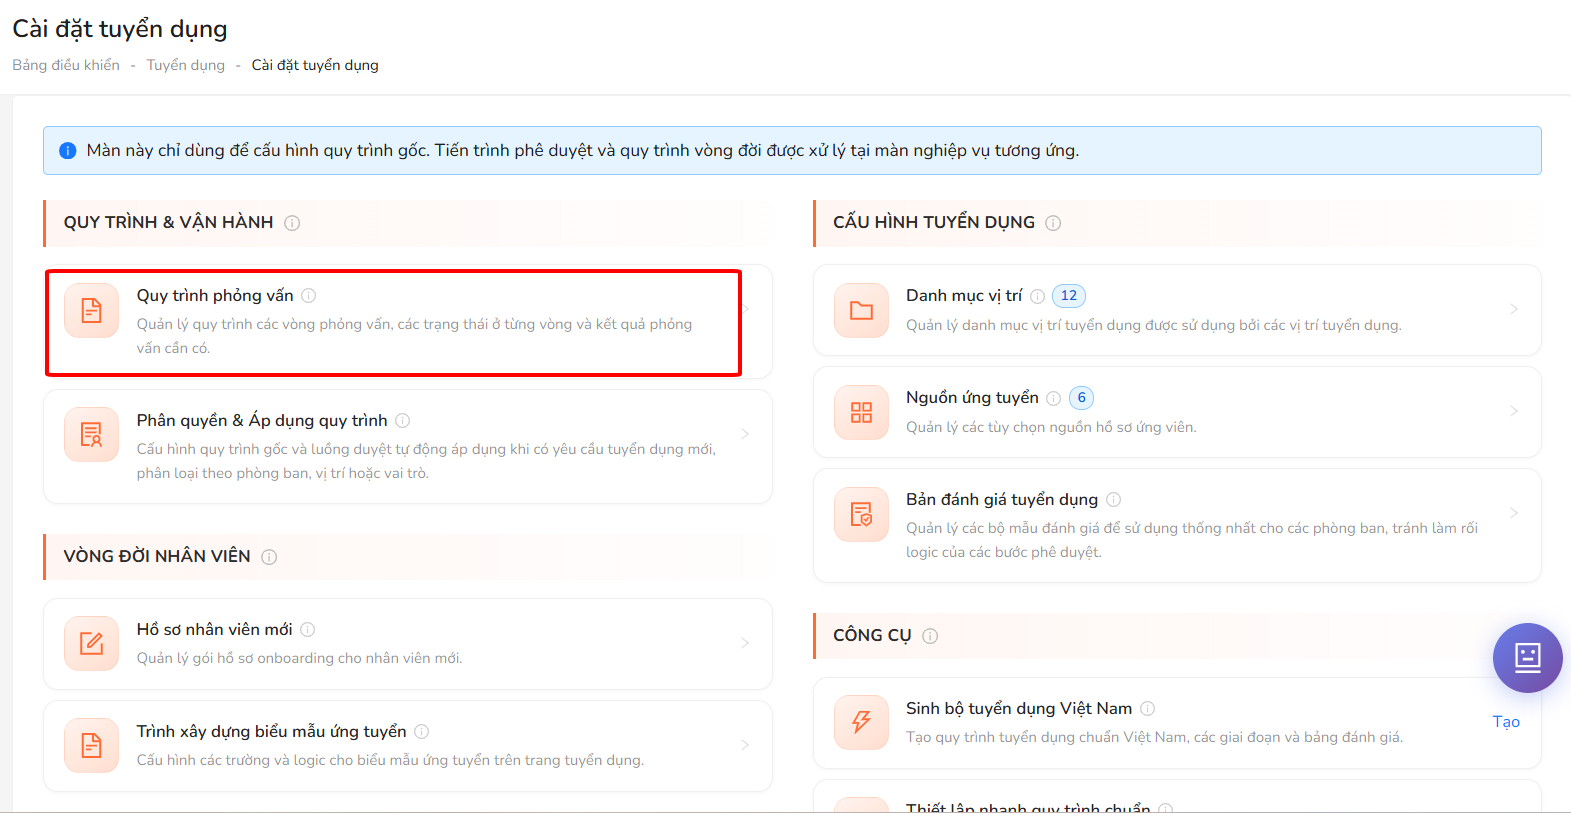Click info icon in the blue notice banner
1571x813 pixels.
pos(68,151)
